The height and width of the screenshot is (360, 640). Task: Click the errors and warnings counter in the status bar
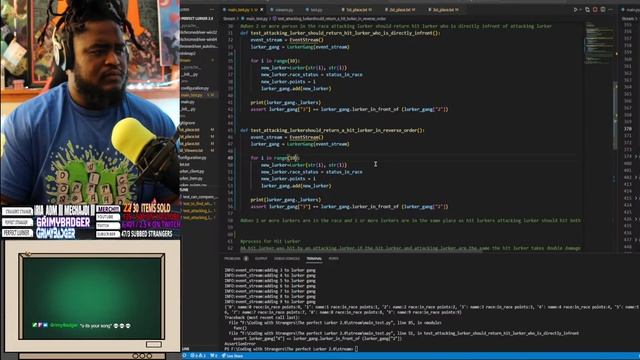pyautogui.click(x=198, y=356)
